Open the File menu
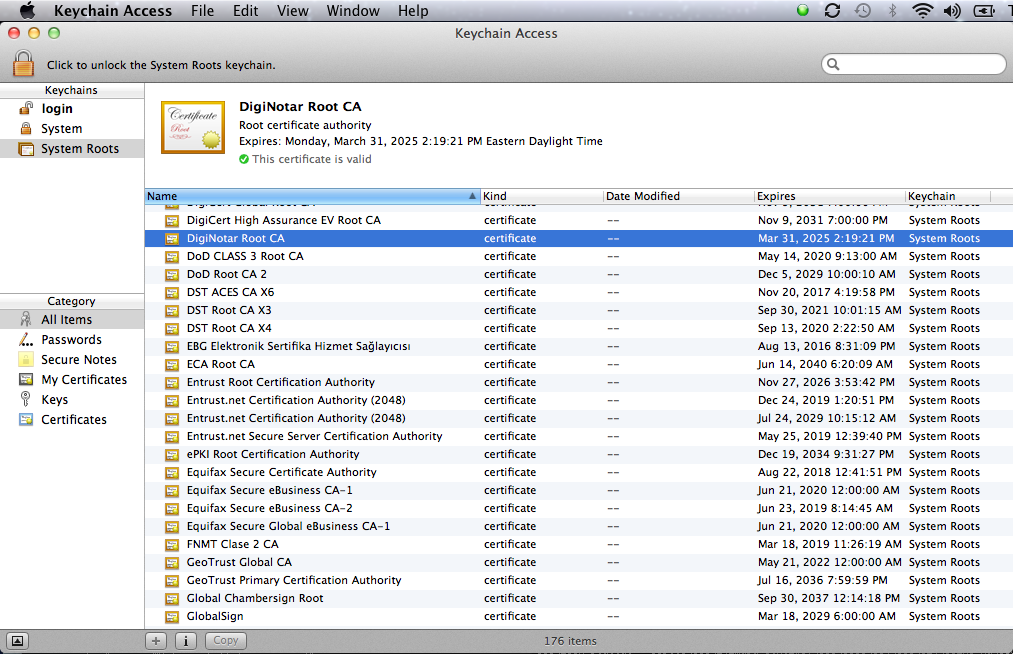1013x654 pixels. coord(202,10)
